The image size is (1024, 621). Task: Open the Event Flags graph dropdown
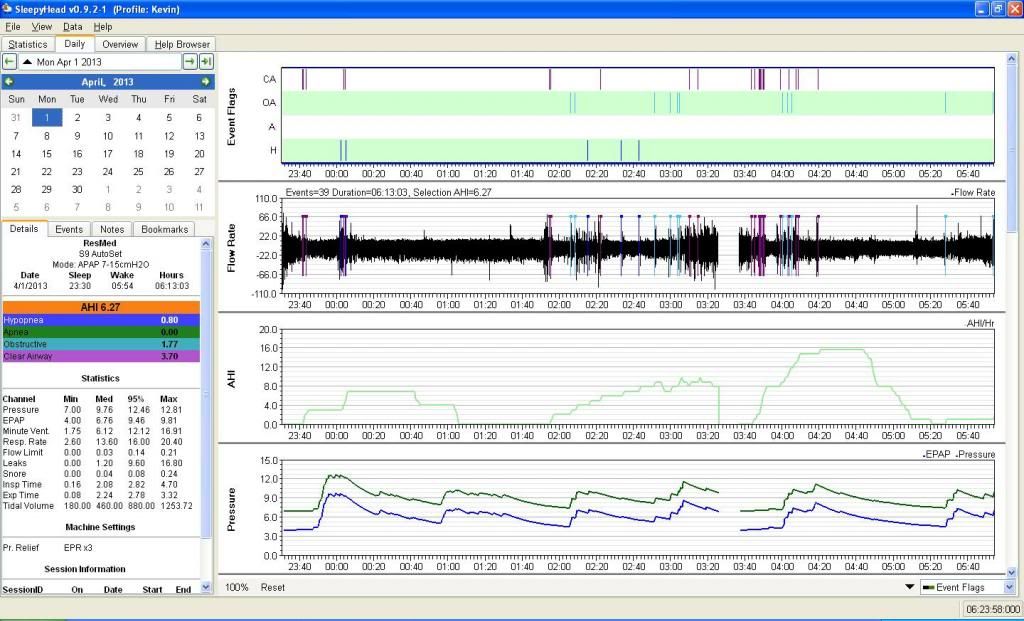[x=967, y=587]
